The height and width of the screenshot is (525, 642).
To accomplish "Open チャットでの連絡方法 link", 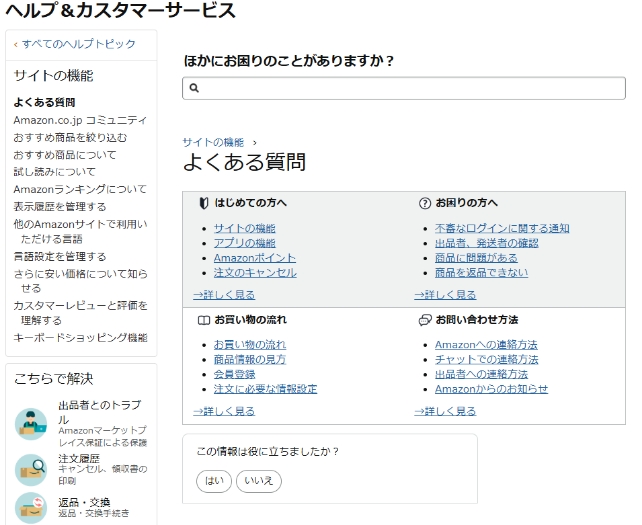I will [x=486, y=360].
